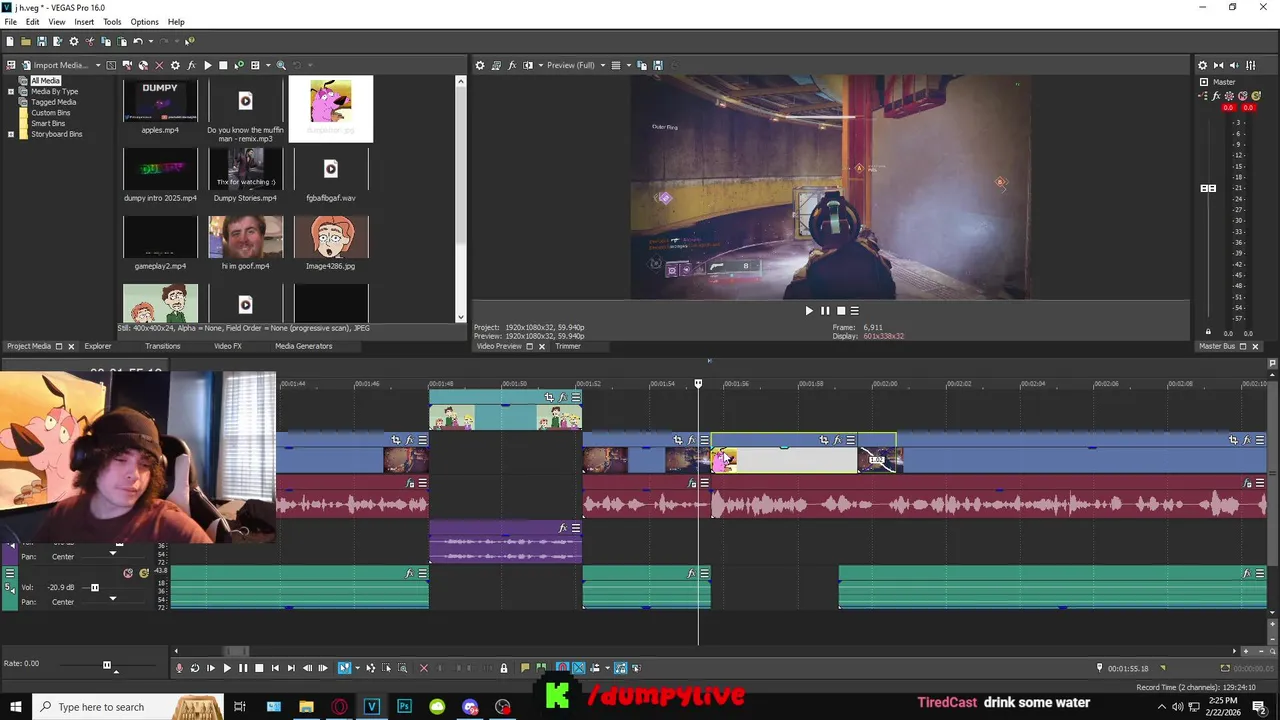Stop timeline playback in transport bar

[258, 668]
